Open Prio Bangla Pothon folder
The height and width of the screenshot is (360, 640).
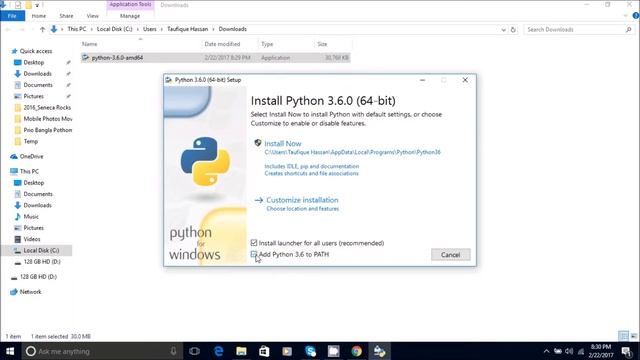[x=47, y=130]
